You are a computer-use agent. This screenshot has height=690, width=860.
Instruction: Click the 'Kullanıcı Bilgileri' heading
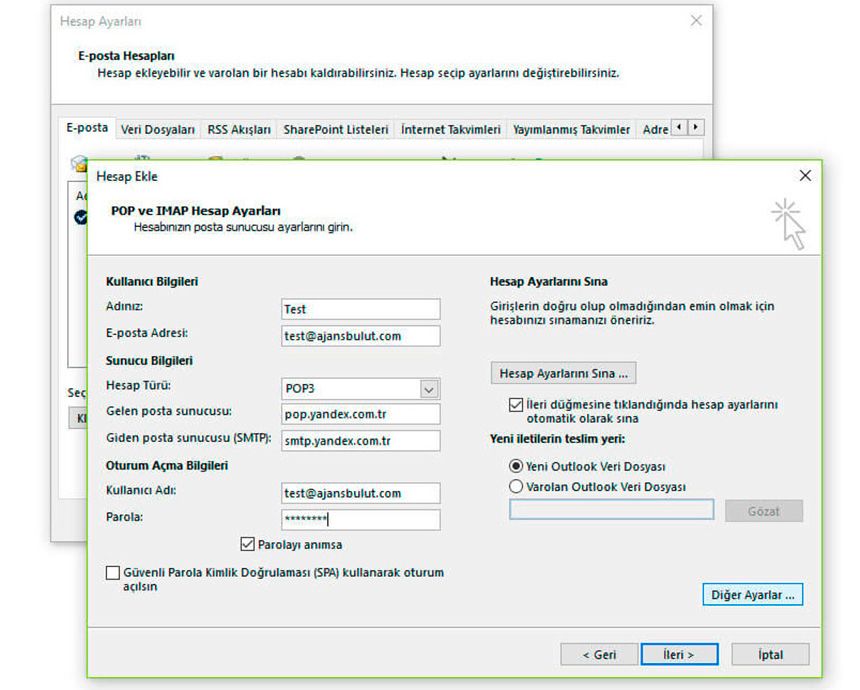click(152, 281)
